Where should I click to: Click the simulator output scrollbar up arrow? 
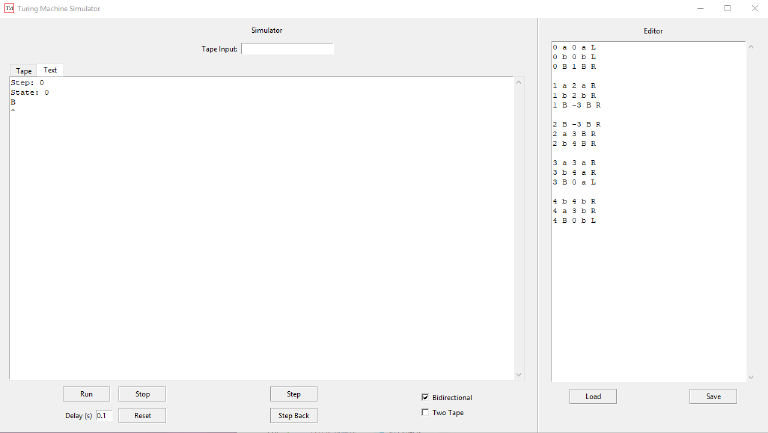[x=519, y=82]
